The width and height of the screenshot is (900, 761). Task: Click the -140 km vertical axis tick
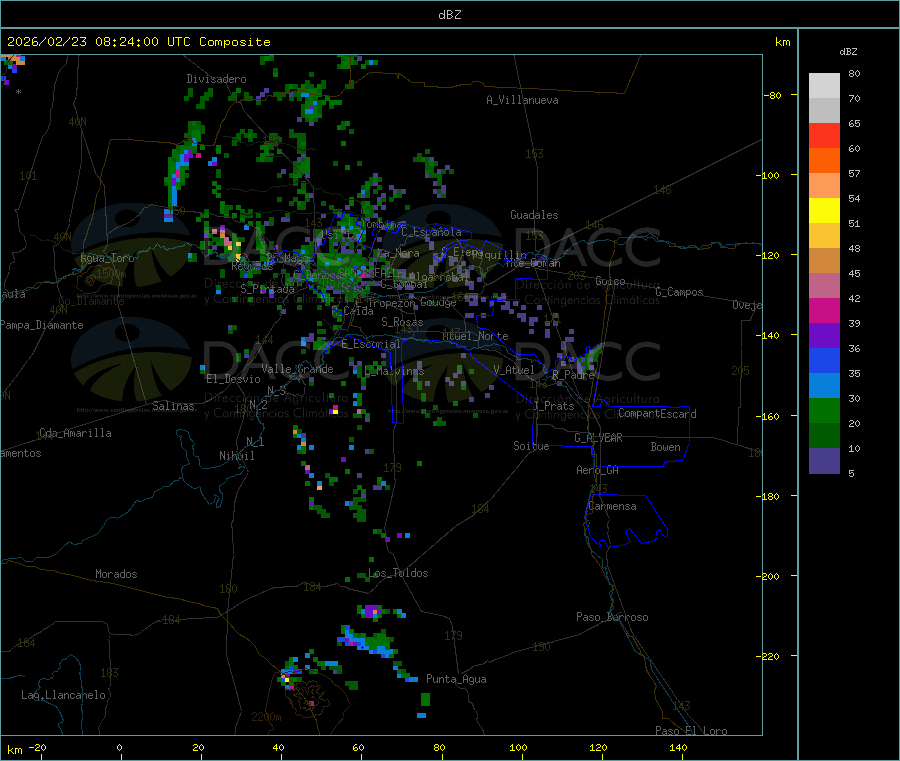click(768, 335)
